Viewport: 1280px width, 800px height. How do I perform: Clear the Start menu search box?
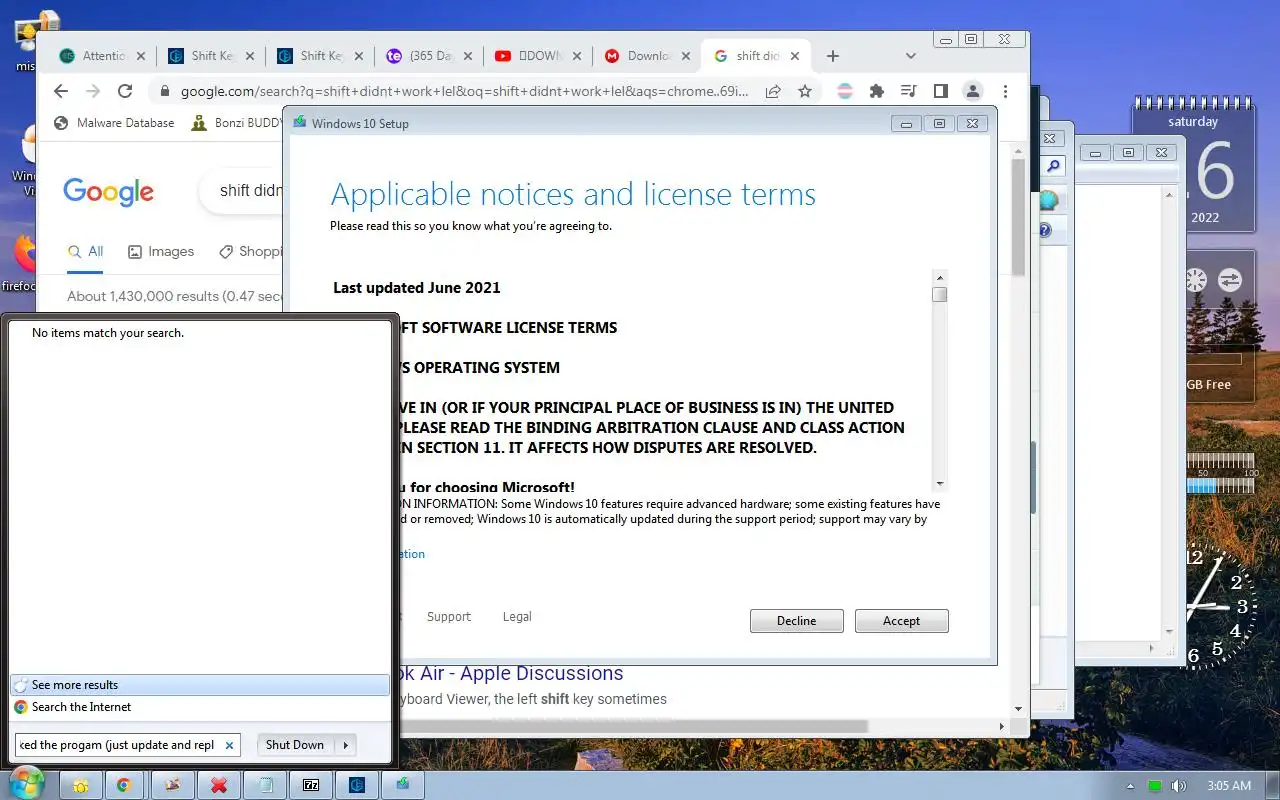229,745
